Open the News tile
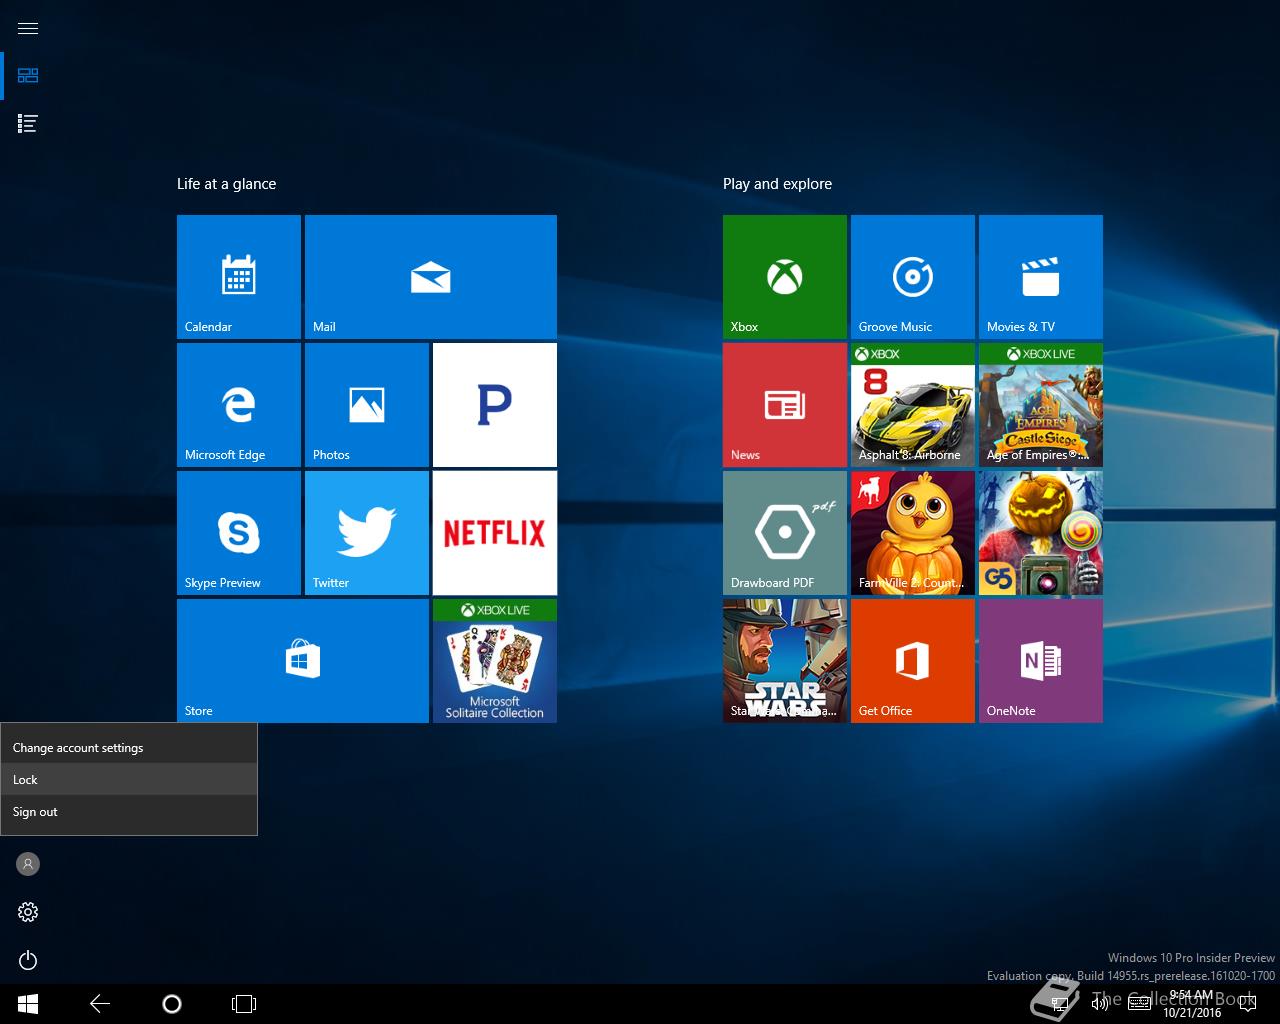The height and width of the screenshot is (1024, 1280). coord(785,405)
